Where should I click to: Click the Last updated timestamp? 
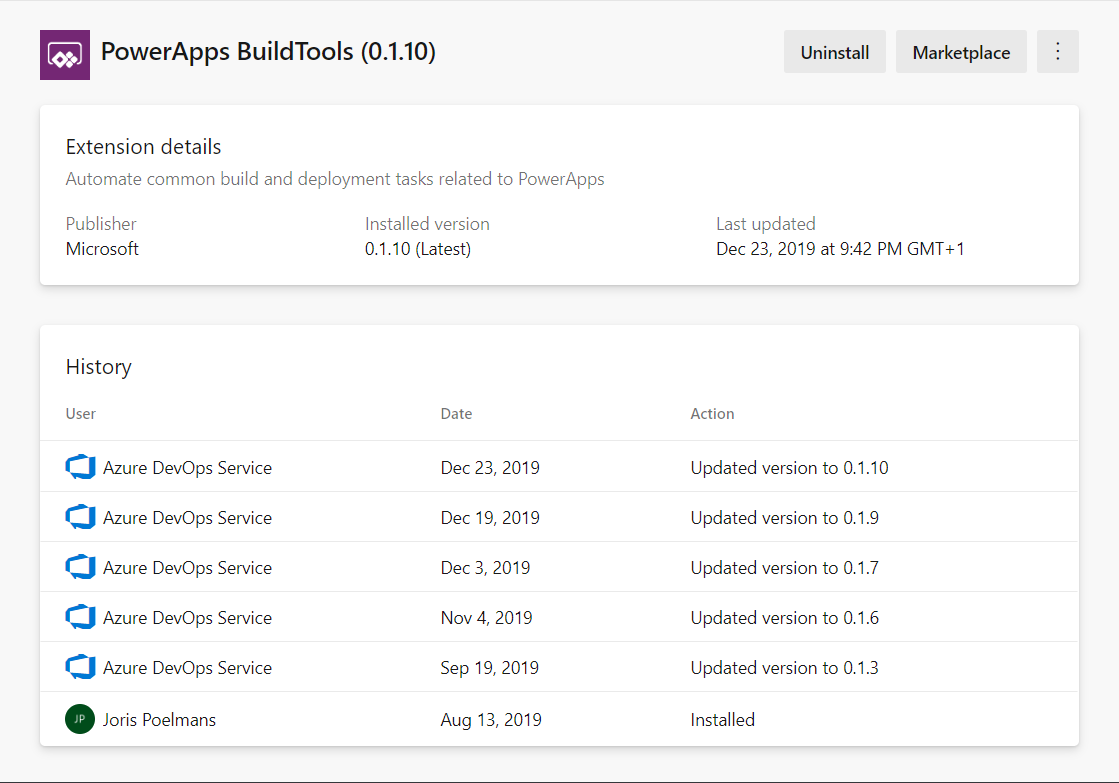pos(839,248)
